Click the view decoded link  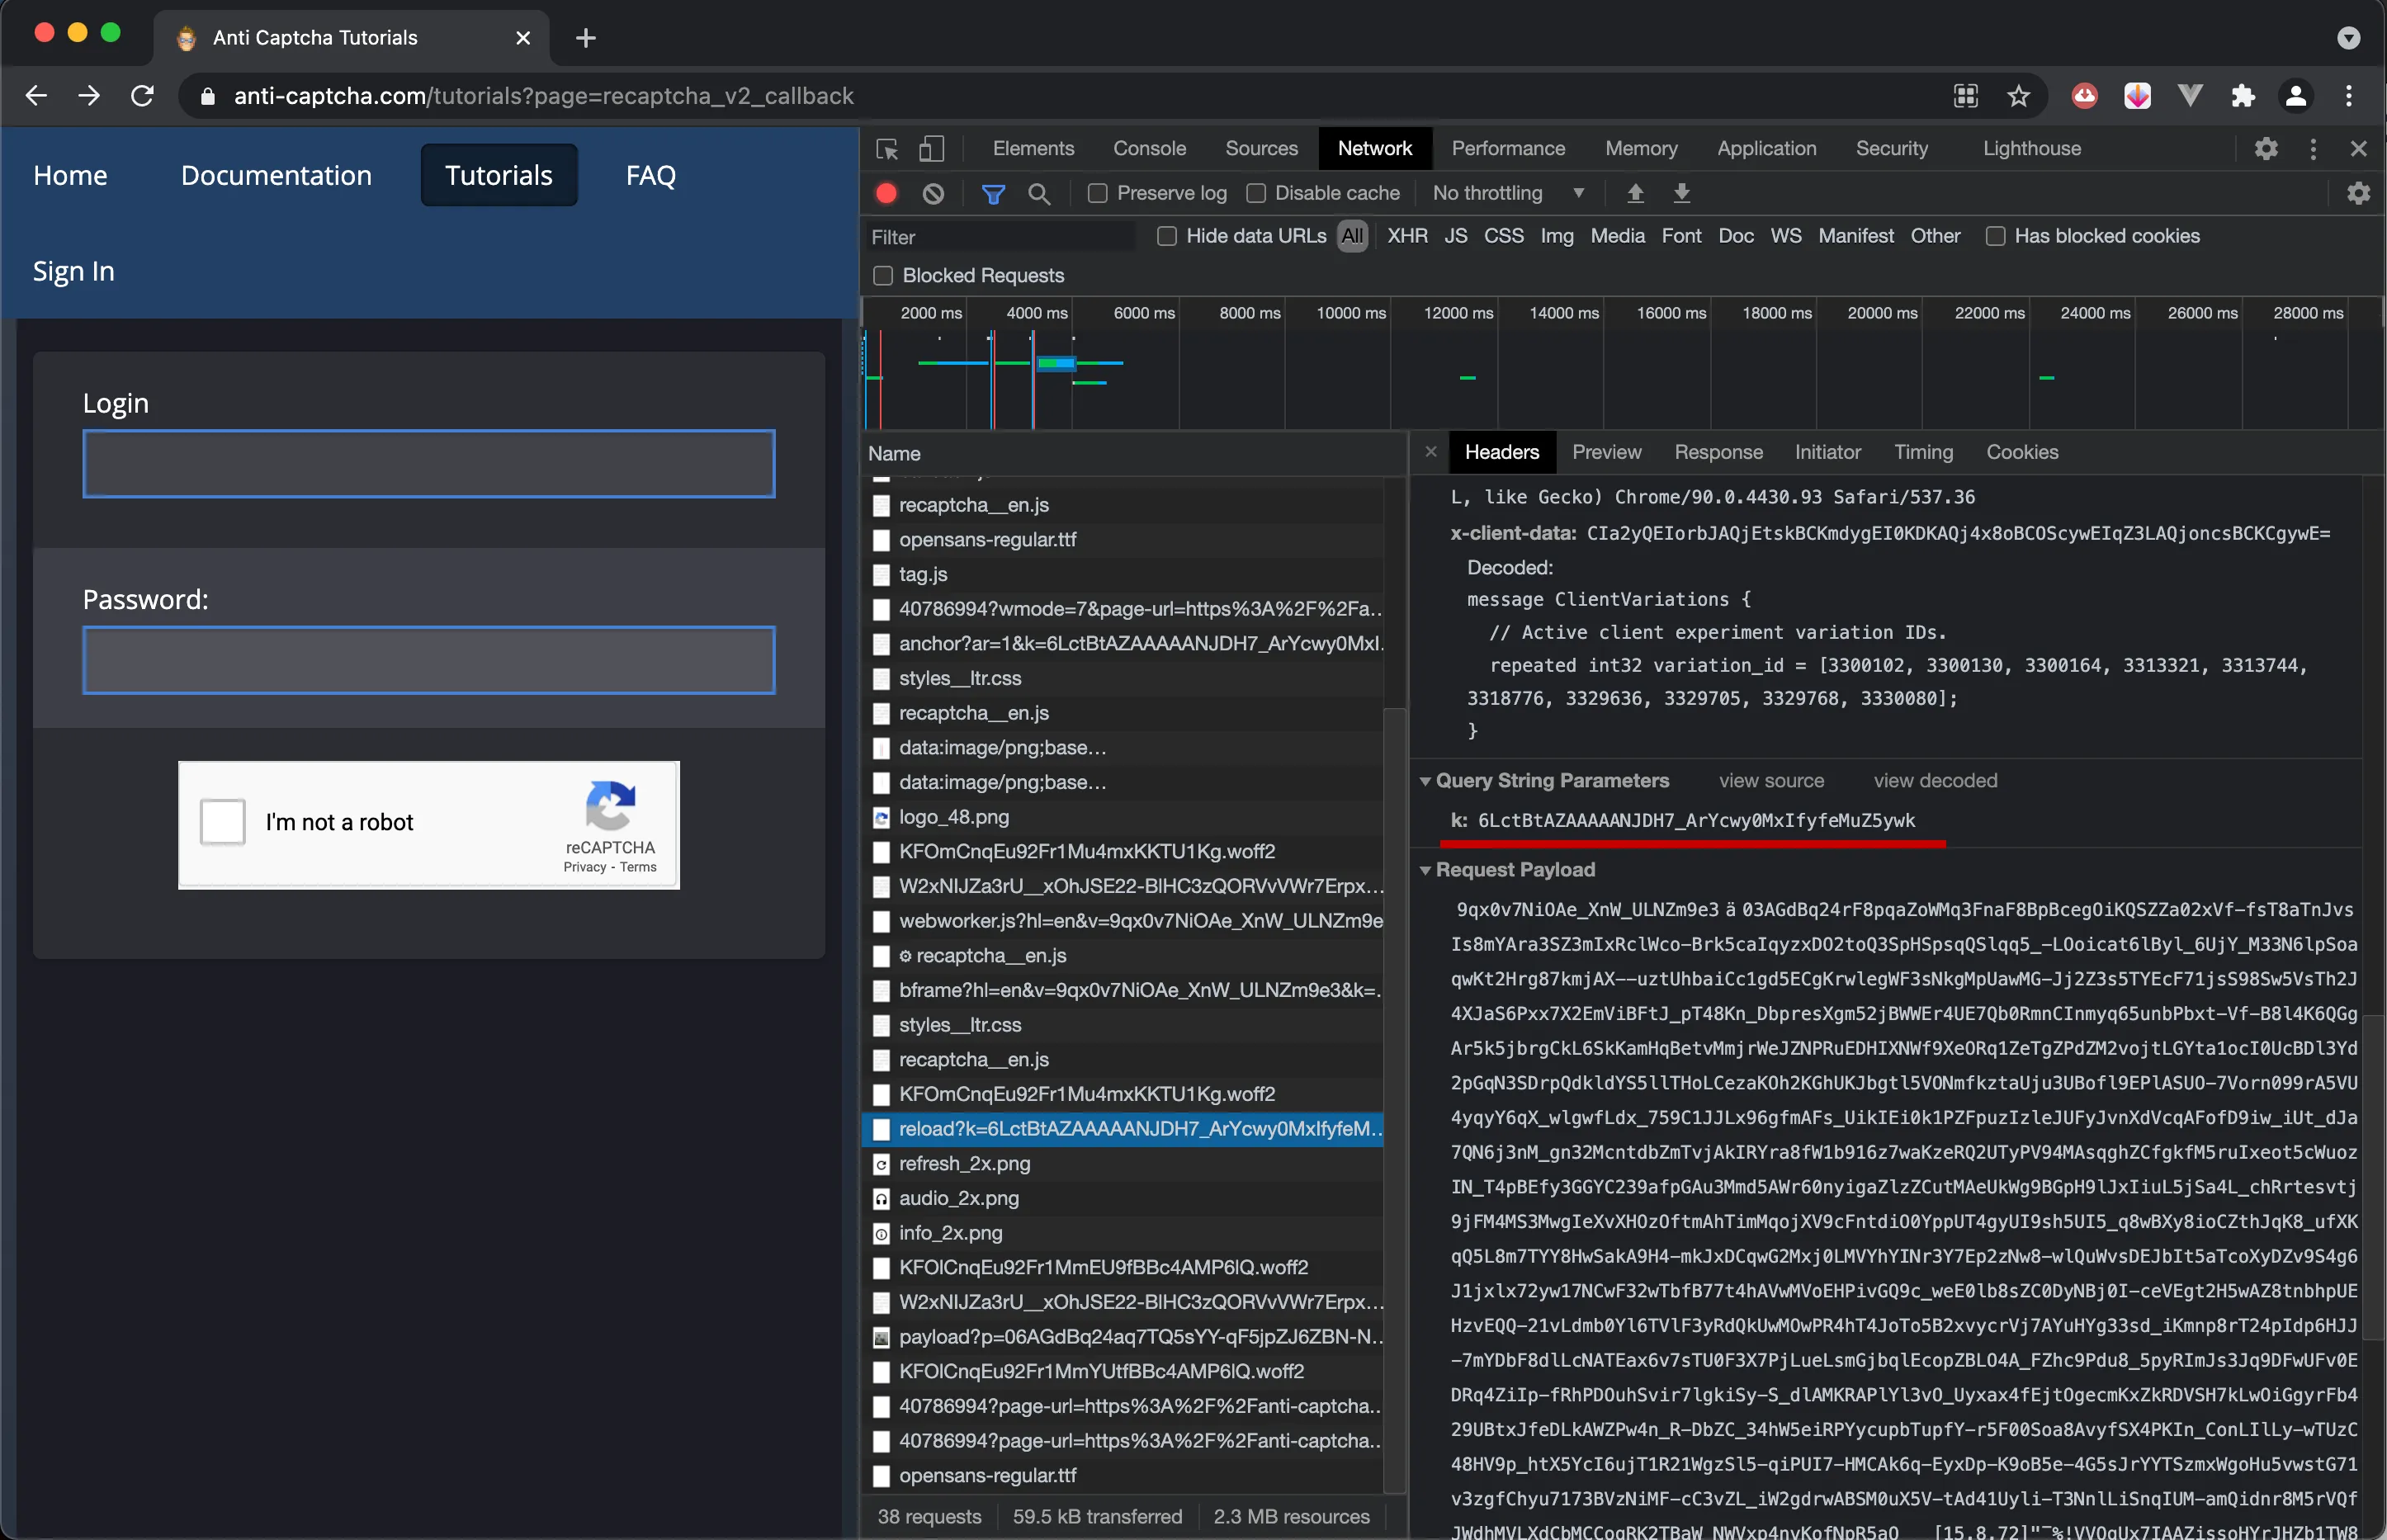[1935, 781]
